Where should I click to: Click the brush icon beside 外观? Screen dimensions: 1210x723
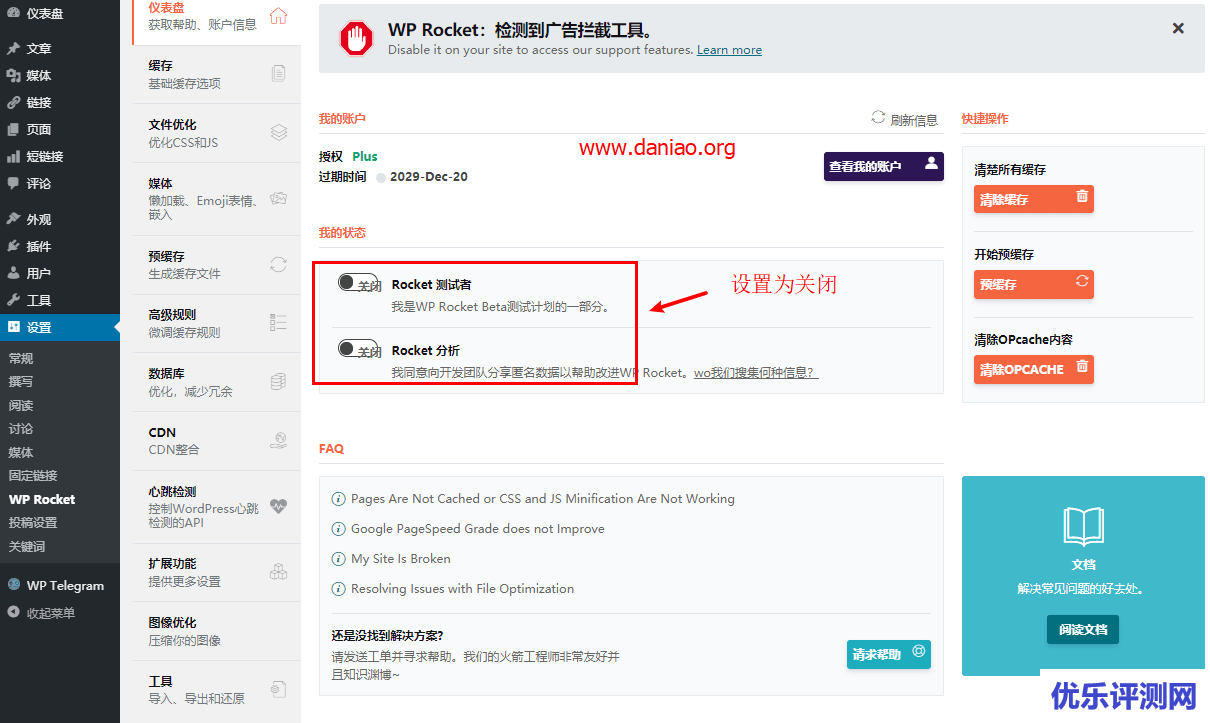pos(13,219)
